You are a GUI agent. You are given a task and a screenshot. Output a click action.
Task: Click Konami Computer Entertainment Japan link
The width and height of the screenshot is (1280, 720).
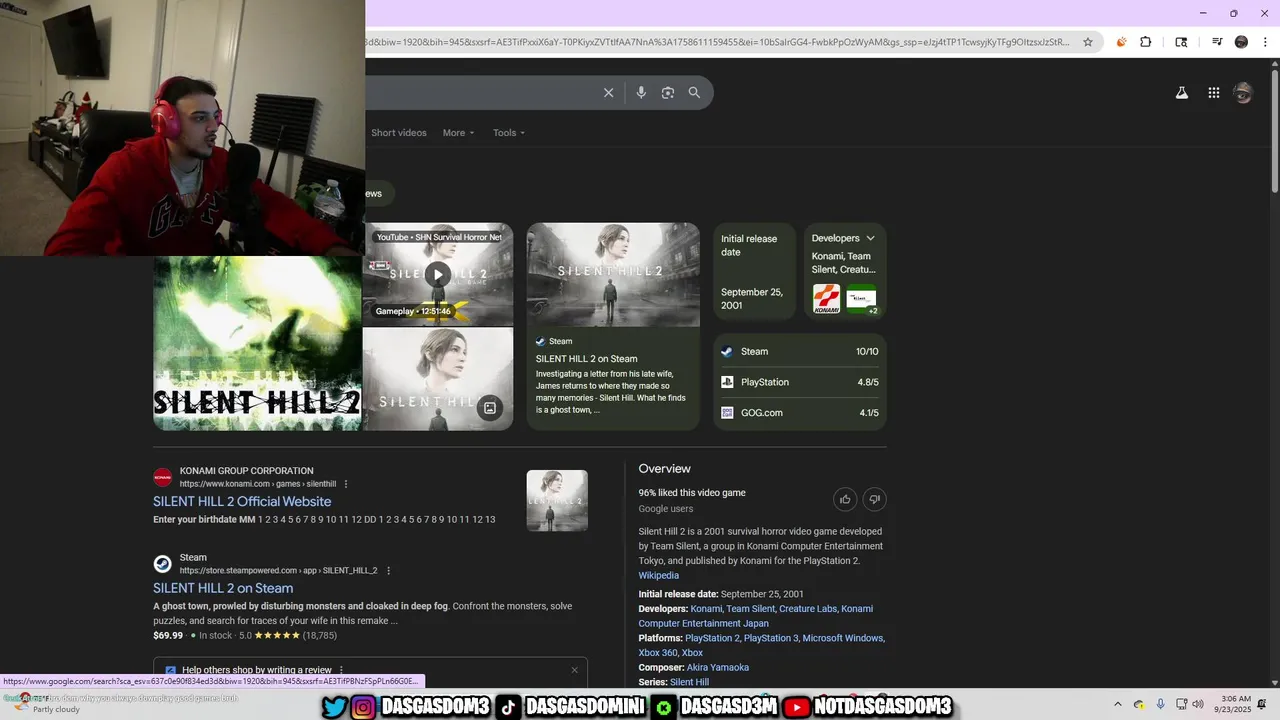[756, 616]
